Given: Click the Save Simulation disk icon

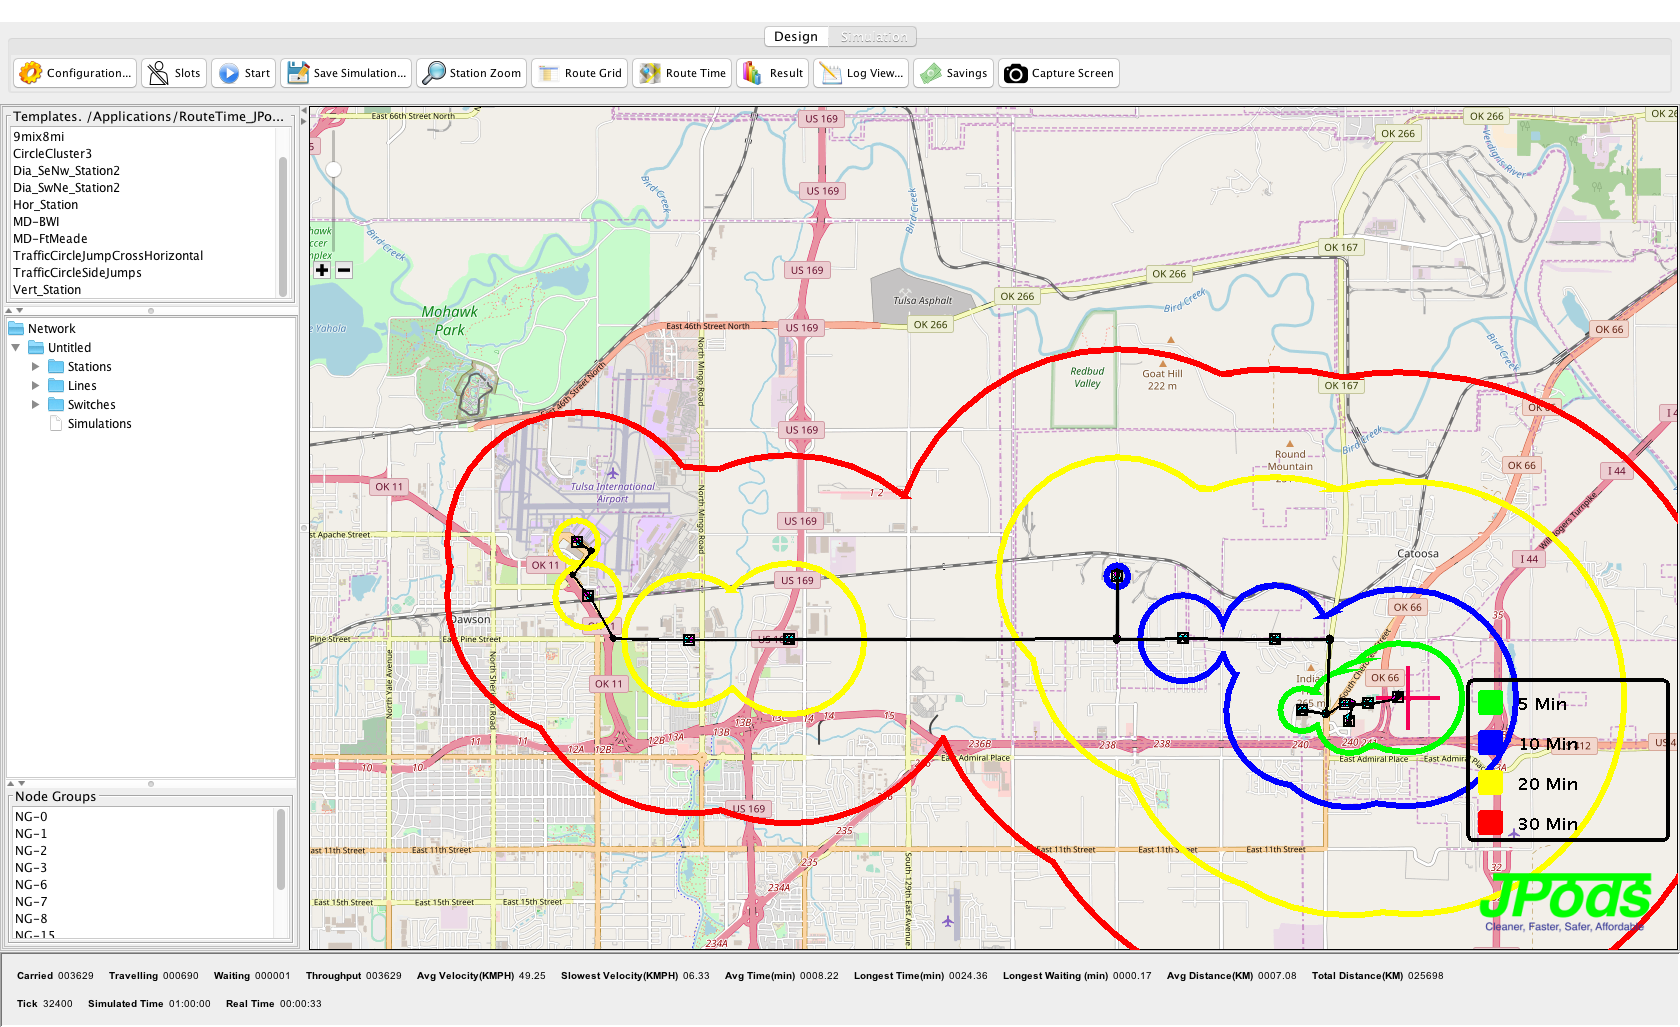Looking at the screenshot, I should 298,73.
